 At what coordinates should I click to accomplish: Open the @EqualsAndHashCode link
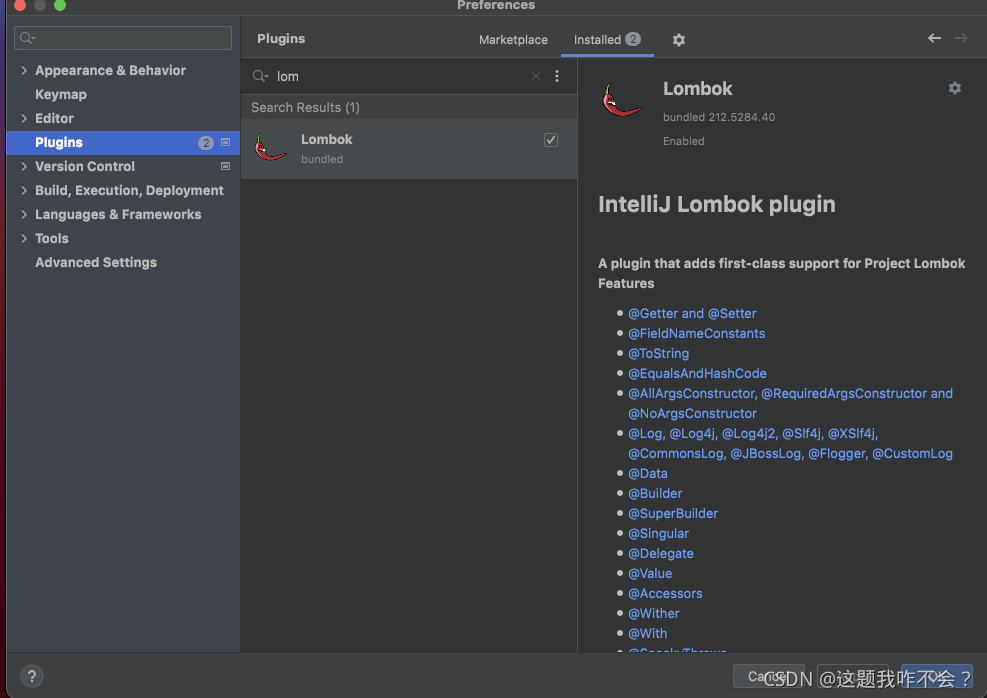tap(697, 374)
